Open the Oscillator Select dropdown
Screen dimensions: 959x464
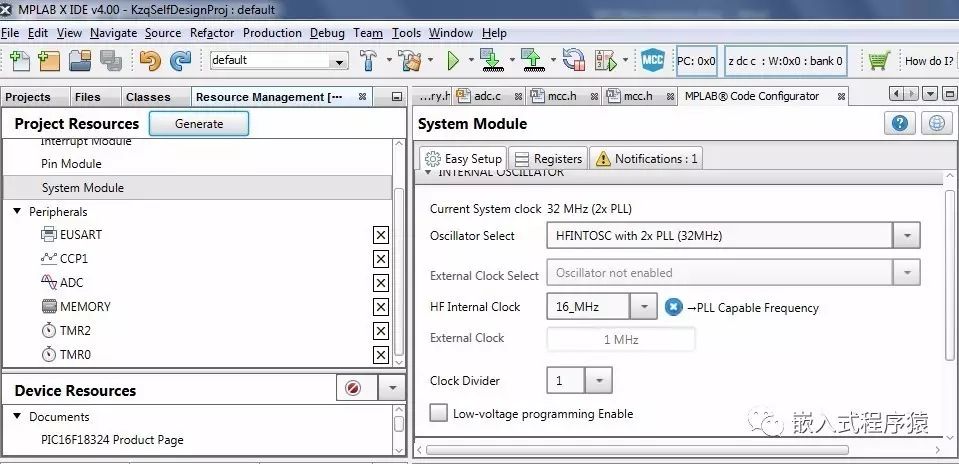pyautogui.click(x=906, y=235)
